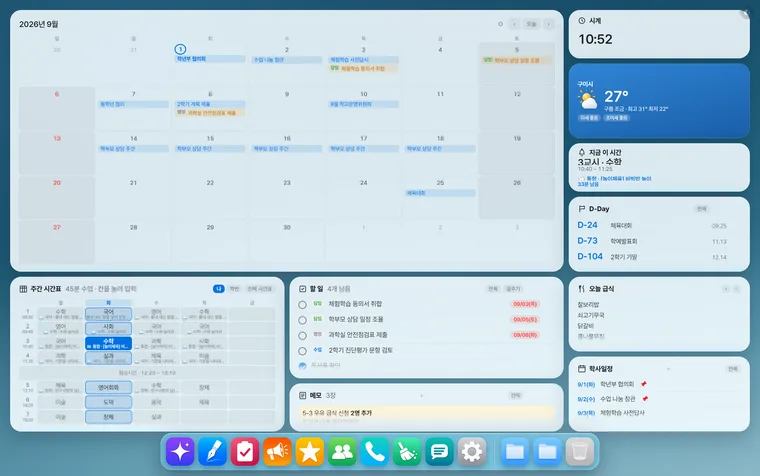Select the 전체 filter in the 할 일 widget
The width and height of the screenshot is (760, 476).
point(493,289)
